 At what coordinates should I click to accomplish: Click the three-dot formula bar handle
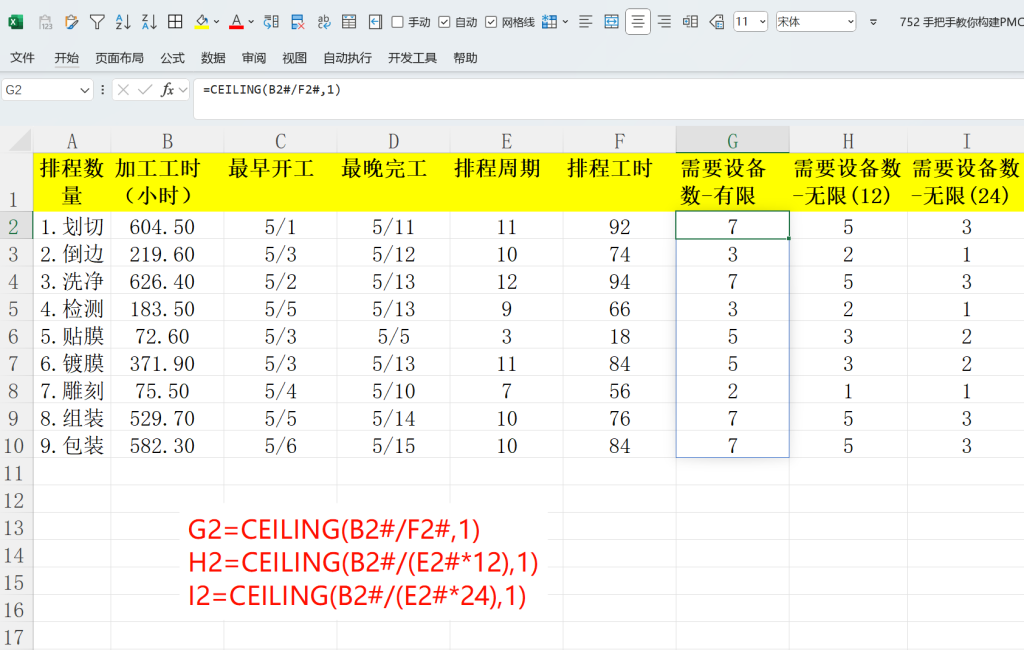tap(103, 90)
